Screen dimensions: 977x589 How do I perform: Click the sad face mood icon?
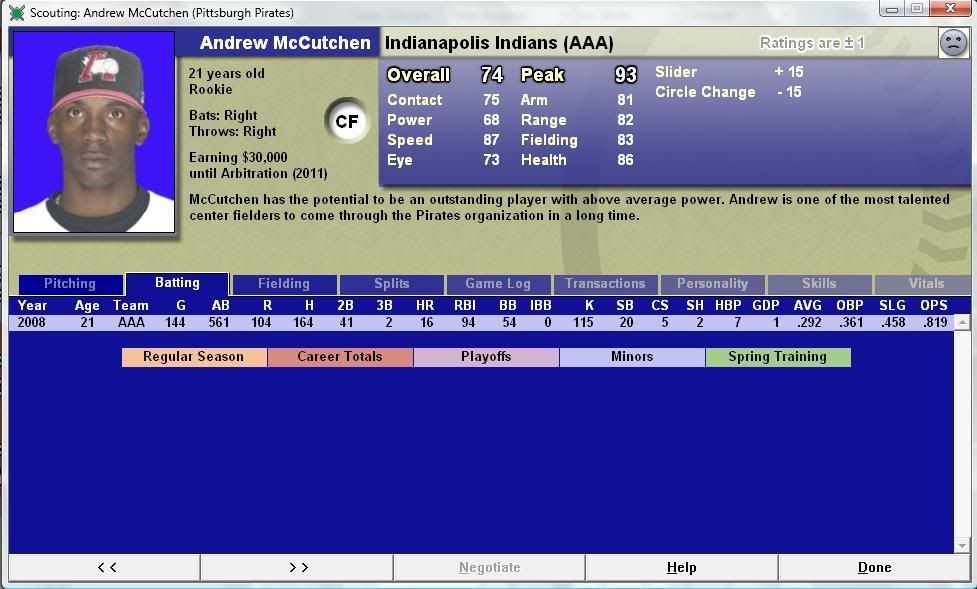tap(953, 43)
